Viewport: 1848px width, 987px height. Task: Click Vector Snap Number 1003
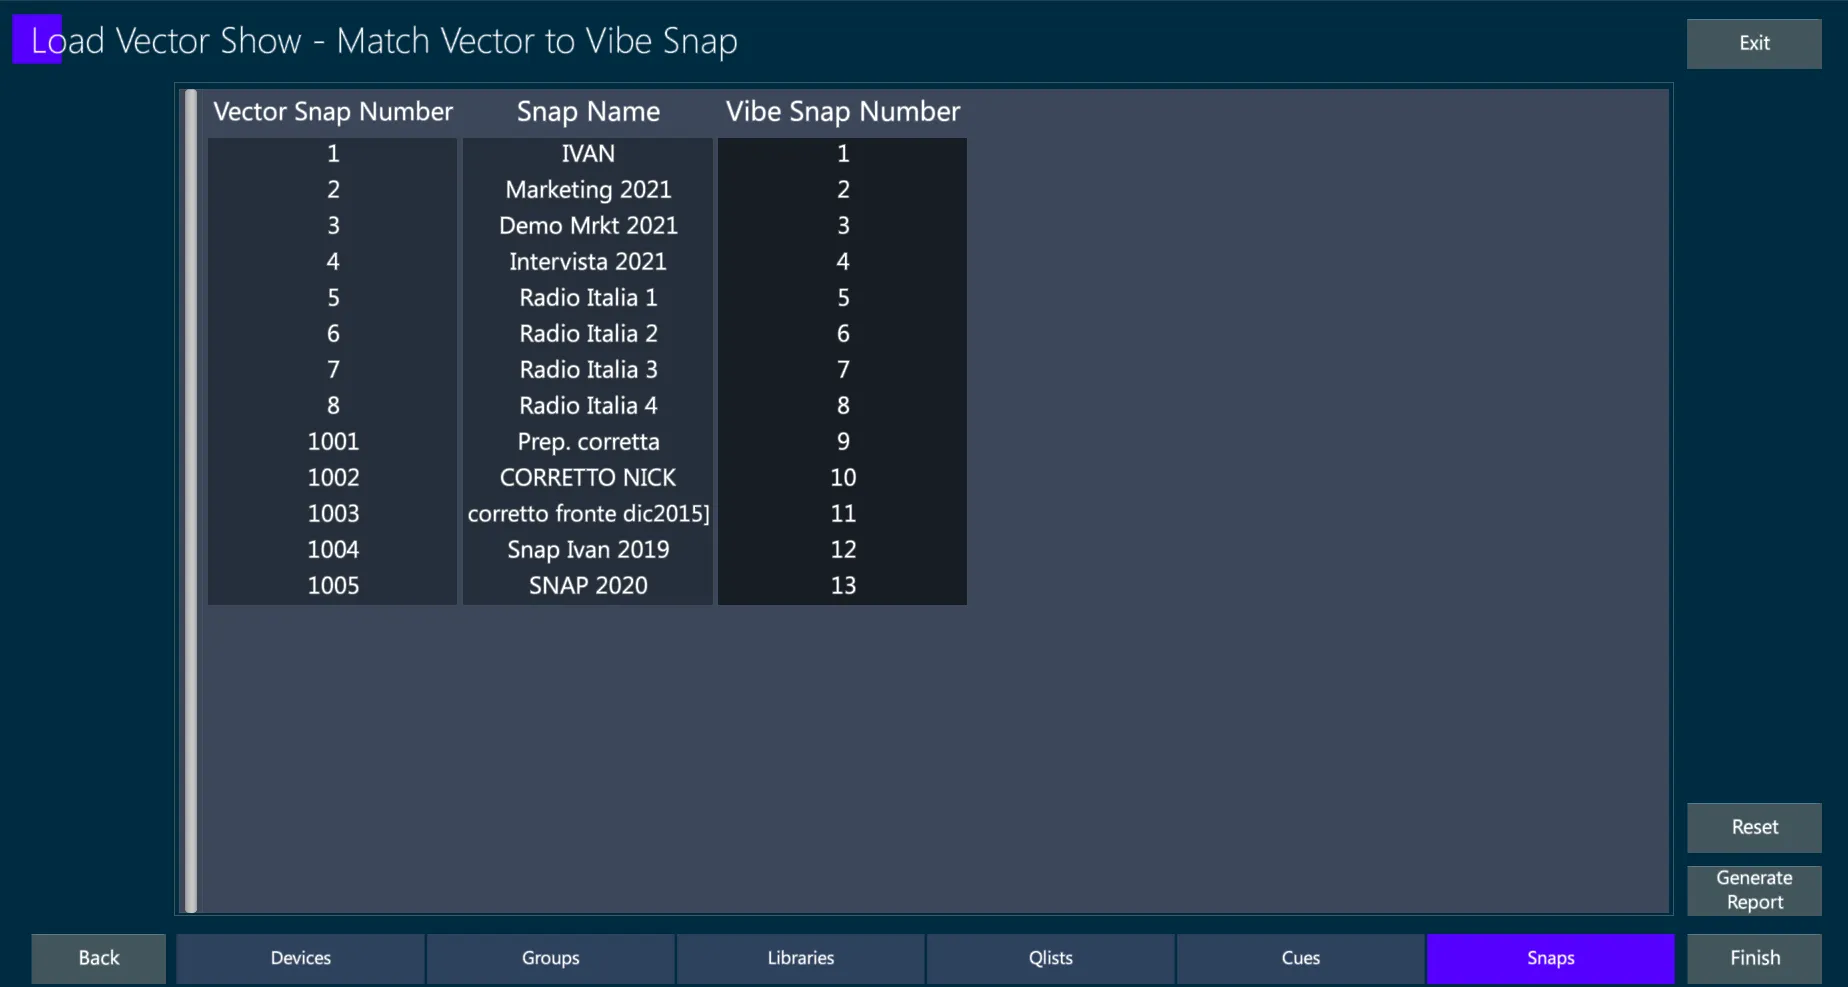pos(333,514)
